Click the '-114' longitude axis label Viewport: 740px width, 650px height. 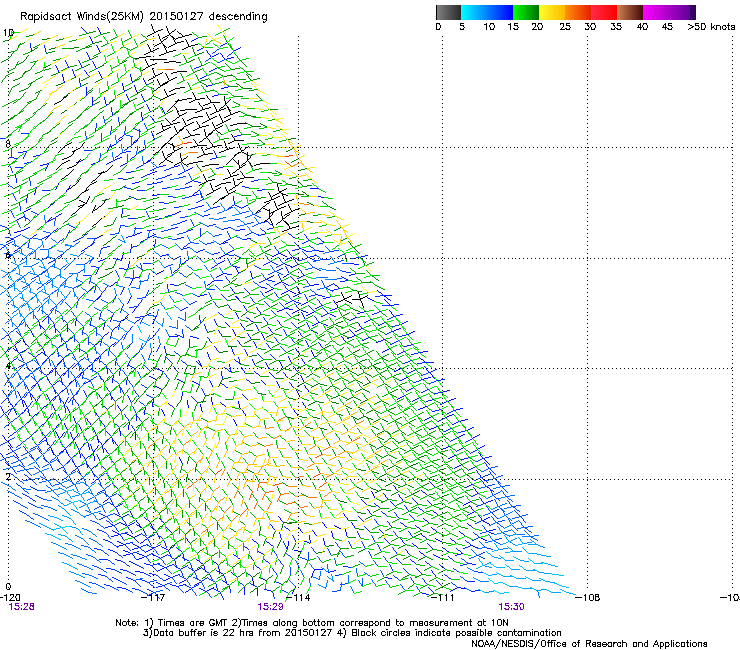pos(298,598)
